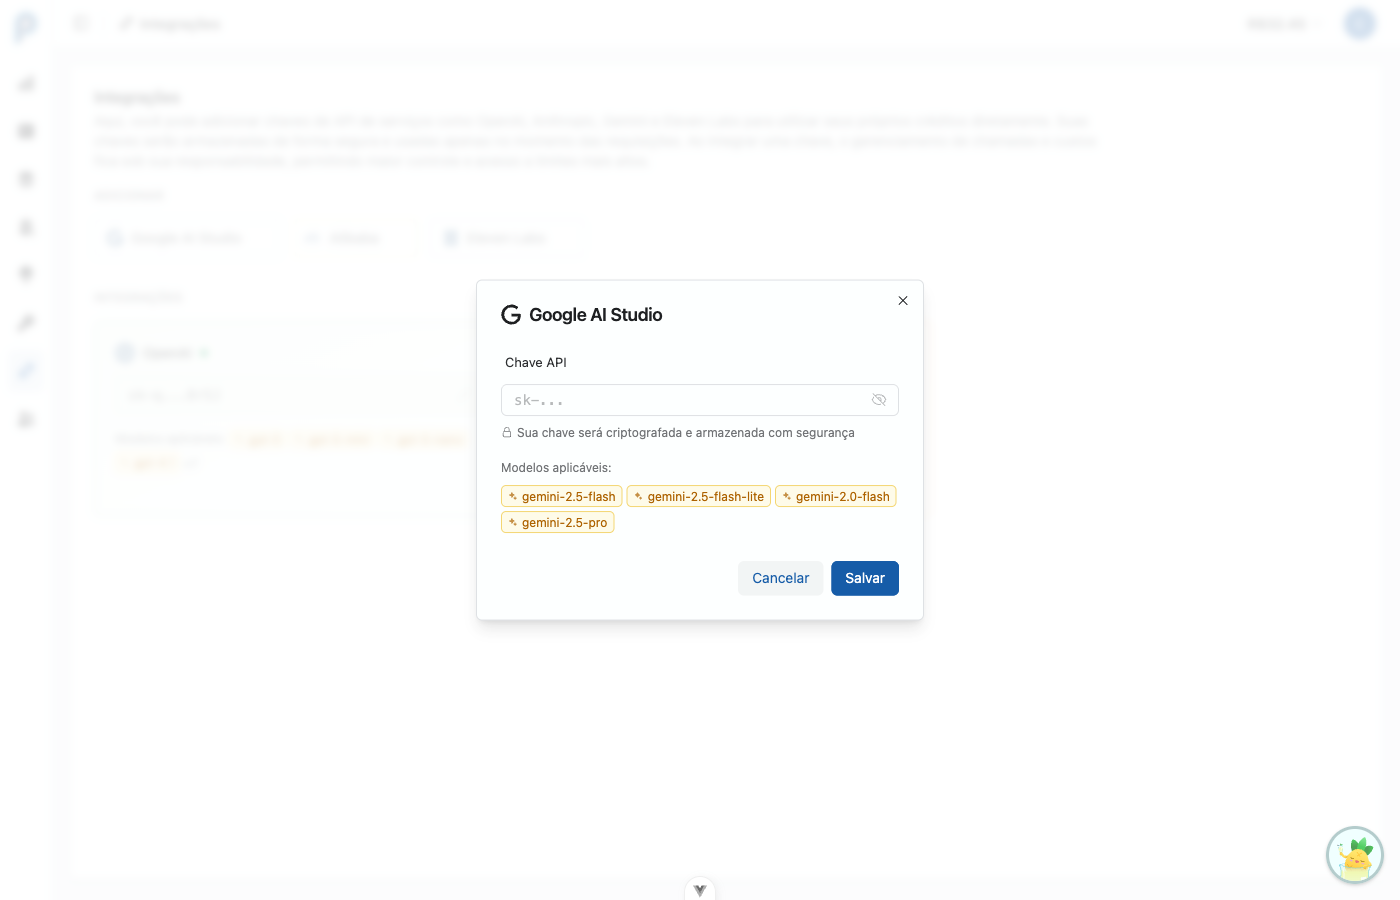Select the gemini-2.5-pro model chip

(x=557, y=521)
